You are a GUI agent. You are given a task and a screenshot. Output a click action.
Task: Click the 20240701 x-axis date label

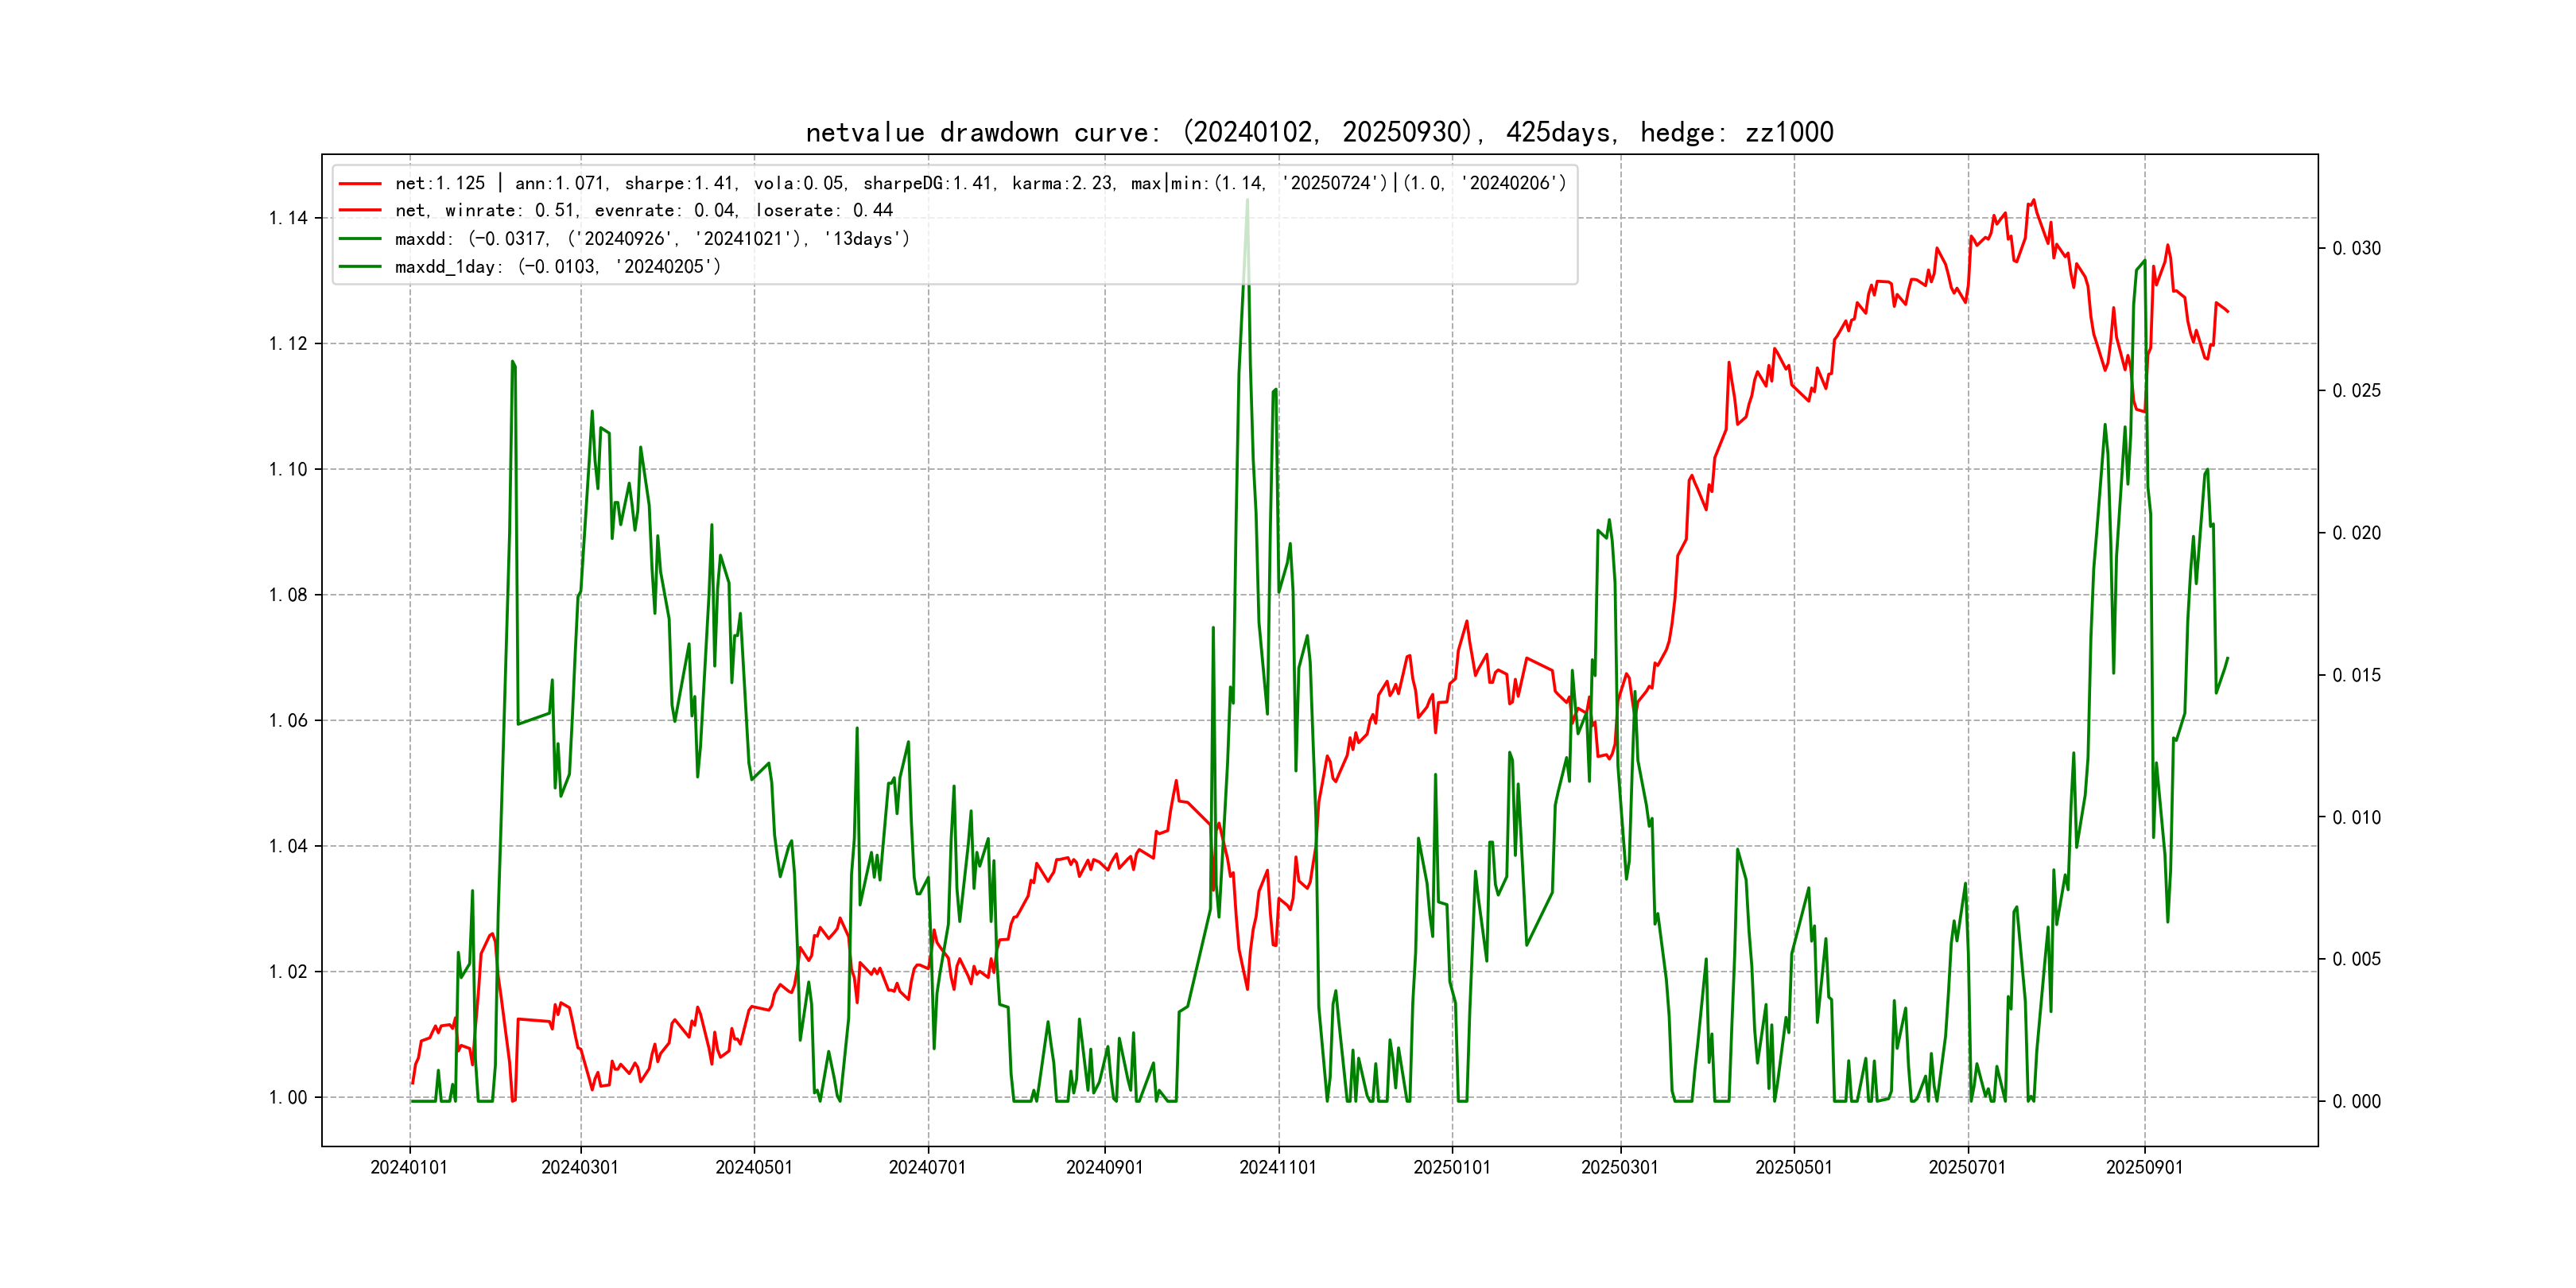(x=927, y=1168)
